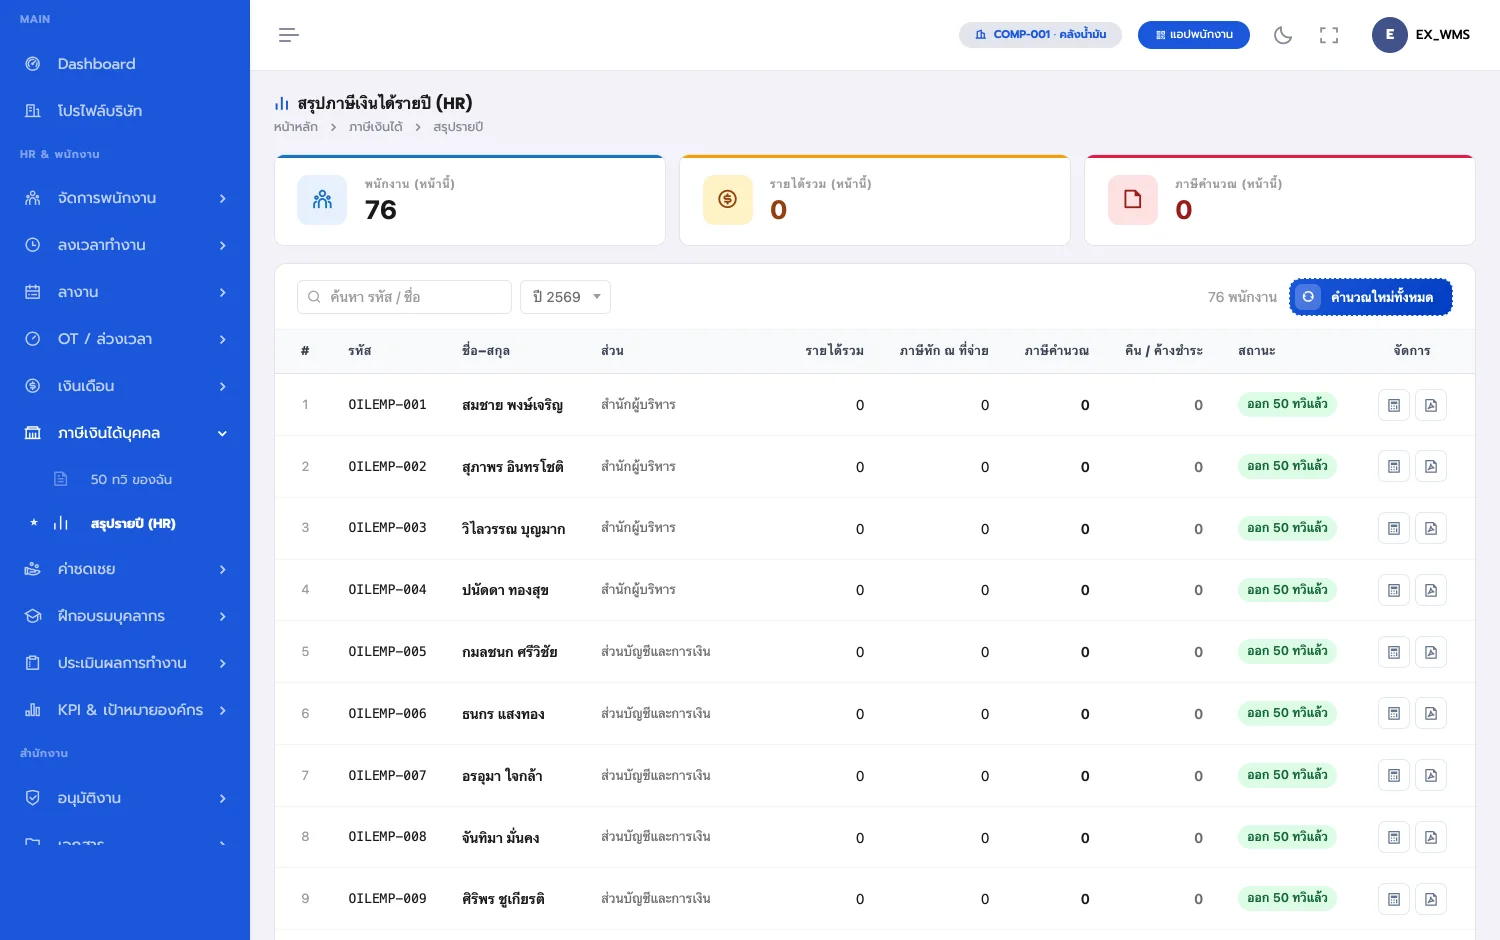Click the PDF document icon for OILEMP-006
This screenshot has width=1500, height=940.
pos(1431,713)
